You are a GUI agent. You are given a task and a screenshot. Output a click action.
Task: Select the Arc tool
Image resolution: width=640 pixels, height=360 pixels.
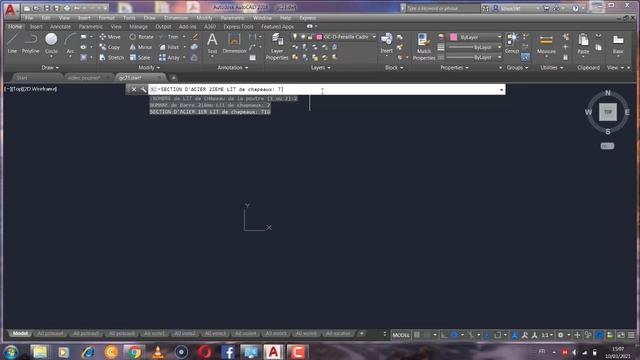click(x=70, y=43)
